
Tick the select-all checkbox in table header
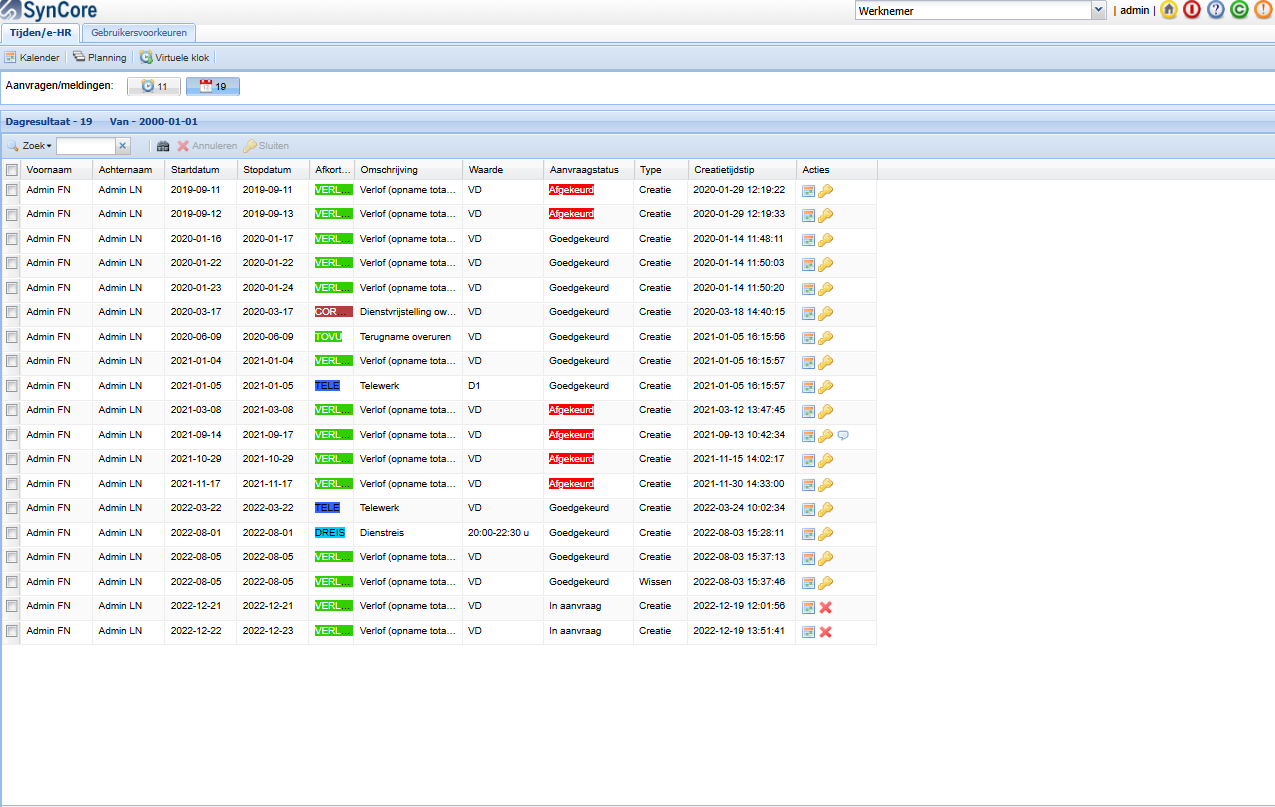coord(12,170)
